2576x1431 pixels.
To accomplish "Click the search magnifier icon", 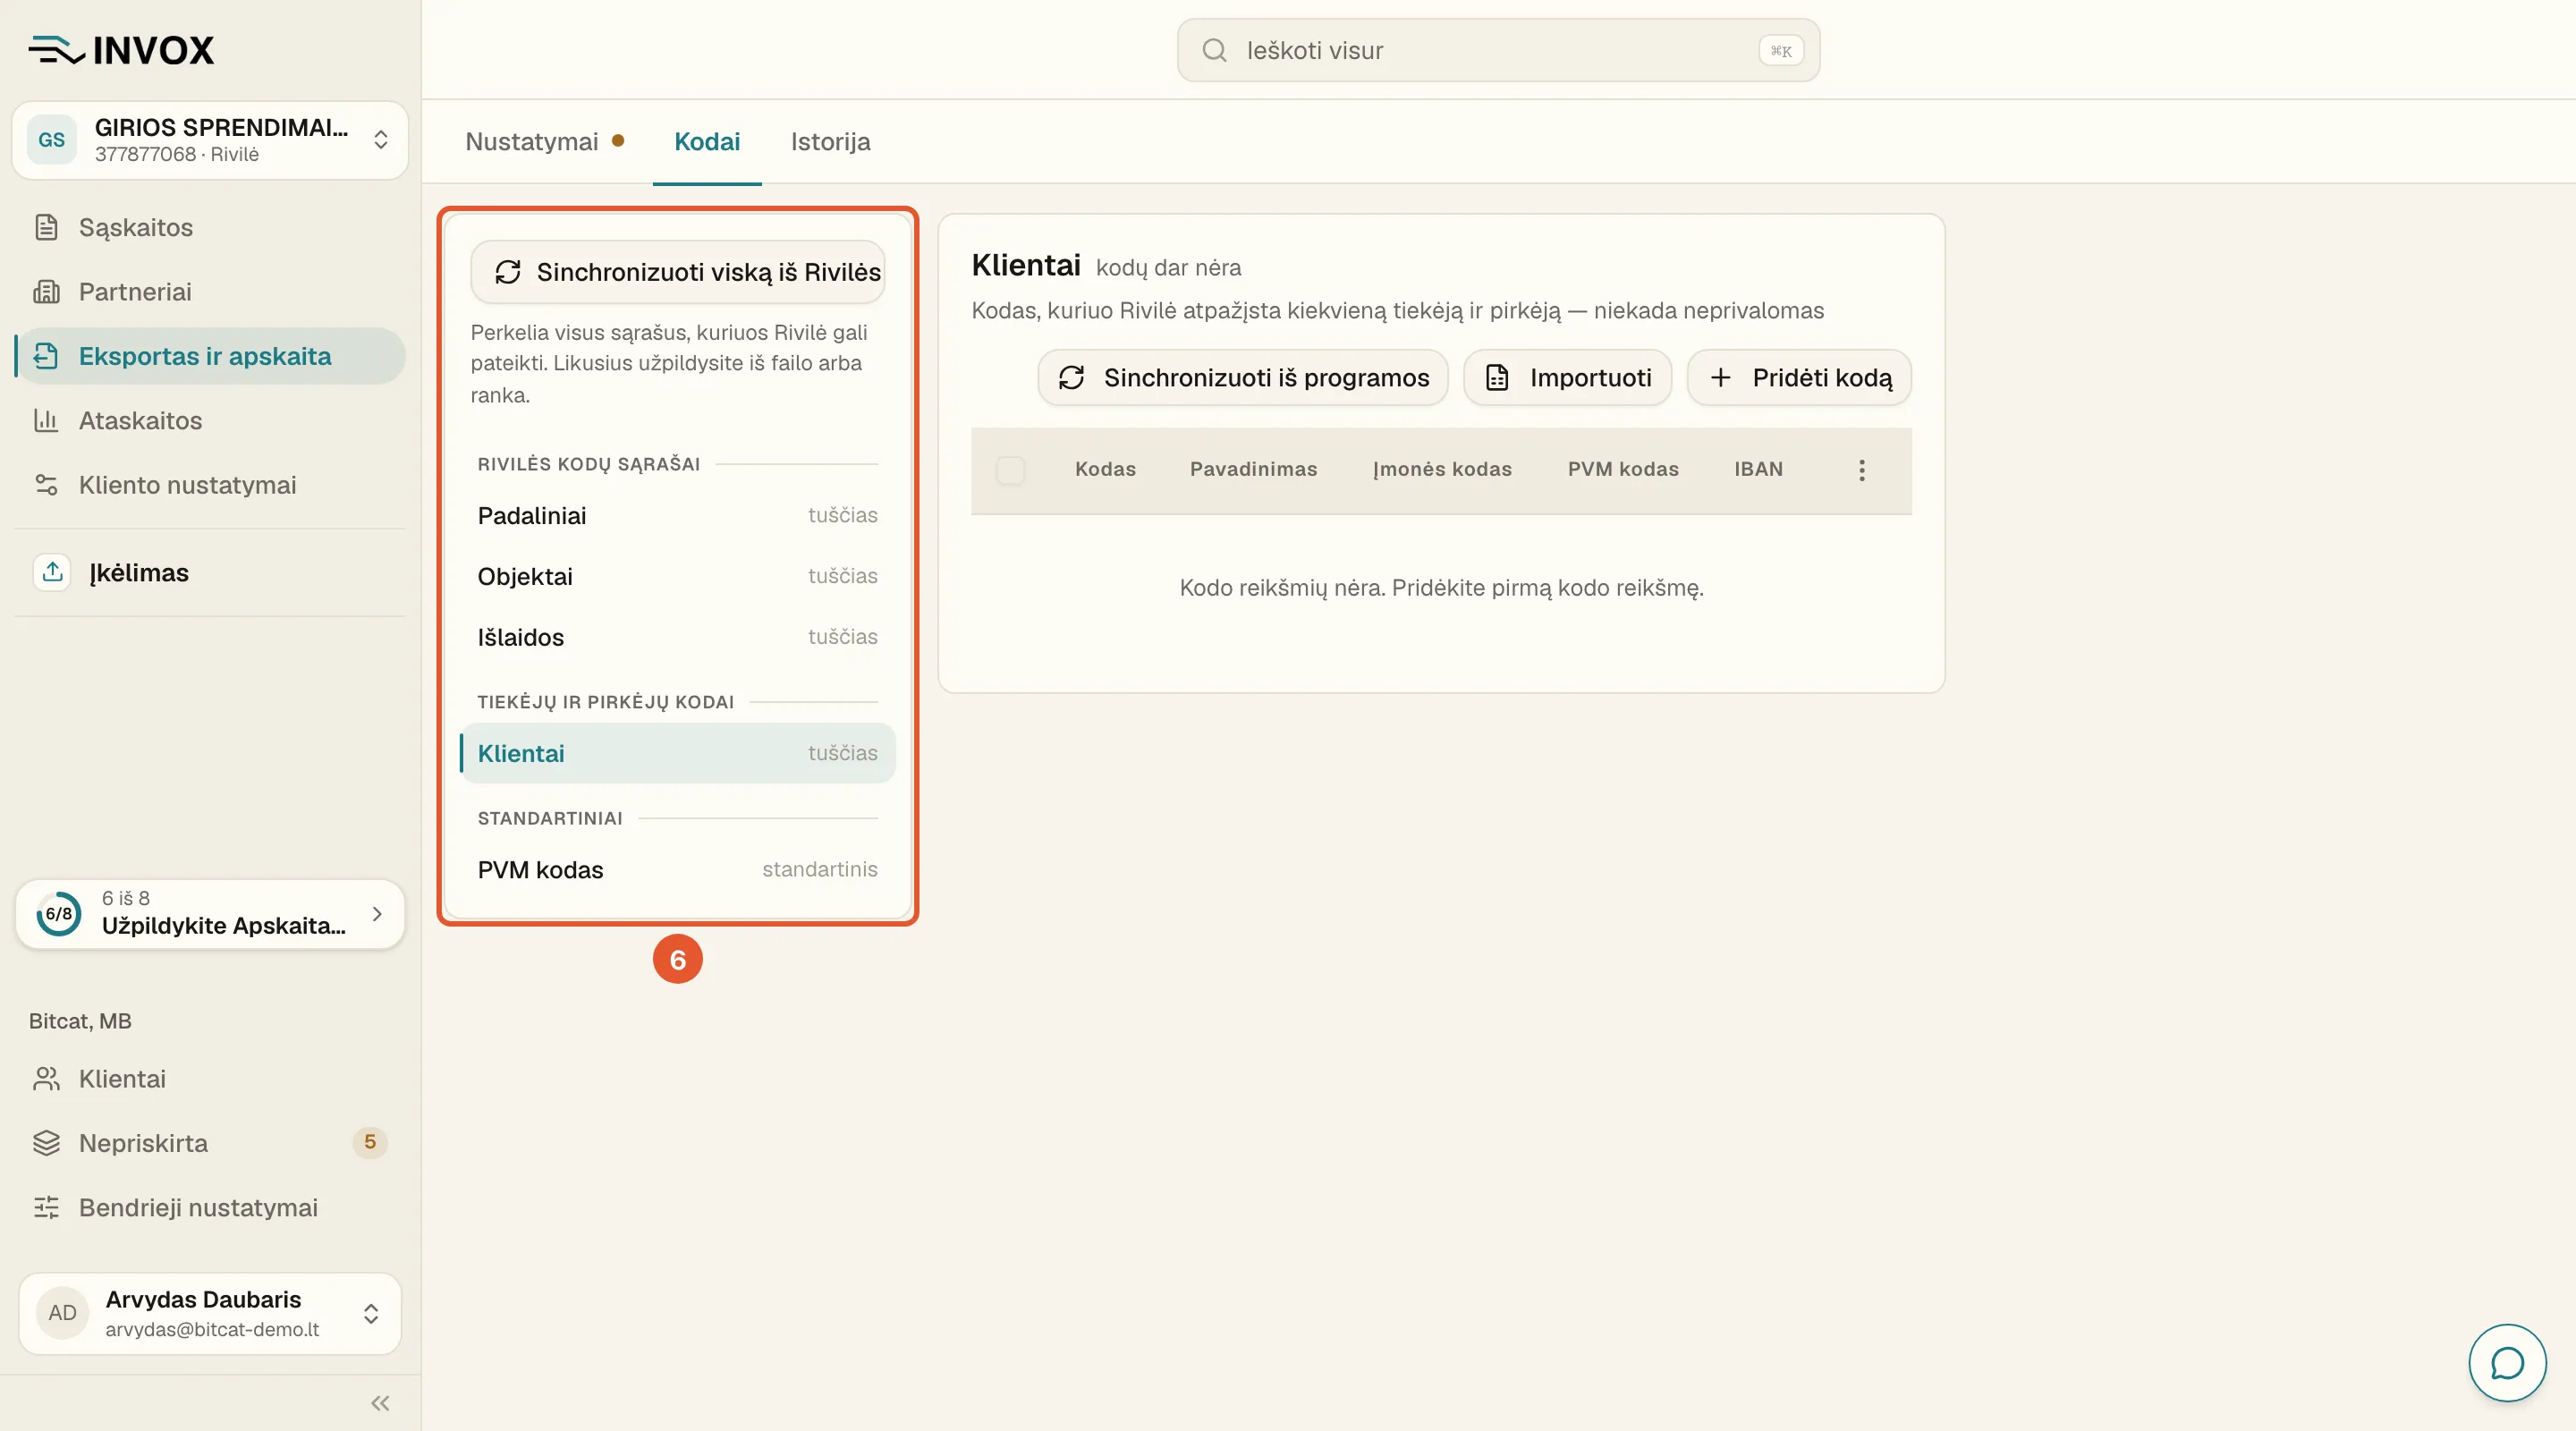I will [x=1214, y=50].
